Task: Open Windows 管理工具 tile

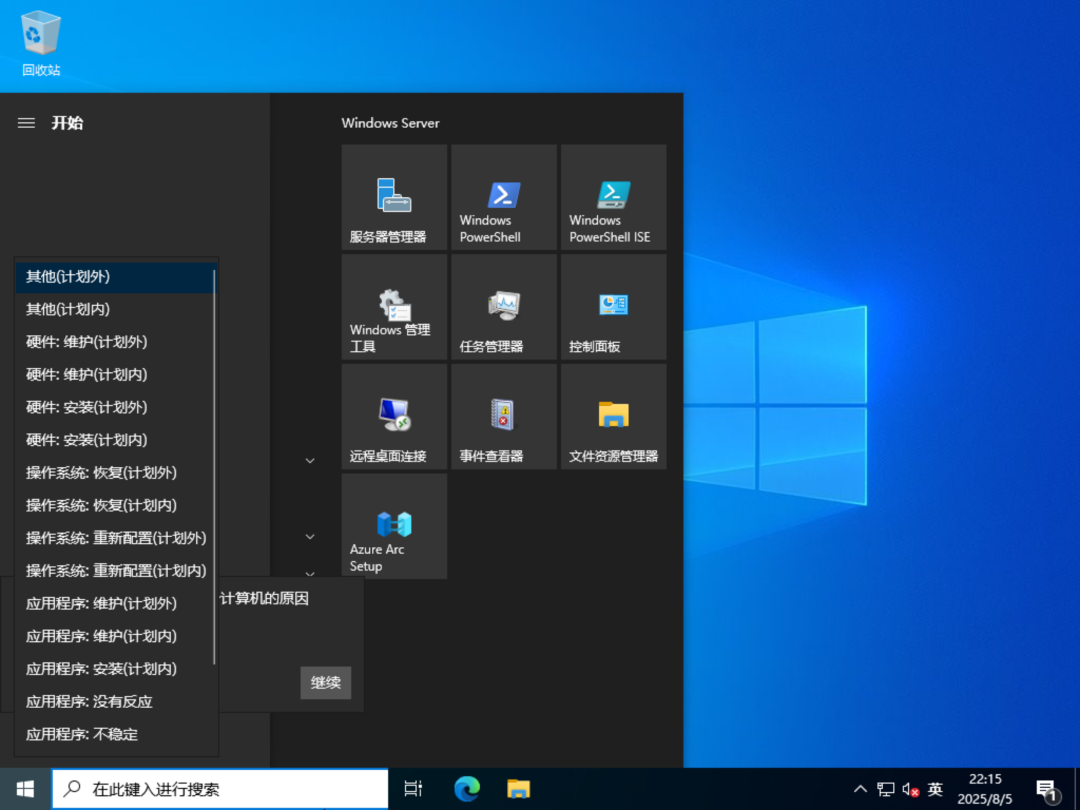Action: tap(393, 307)
